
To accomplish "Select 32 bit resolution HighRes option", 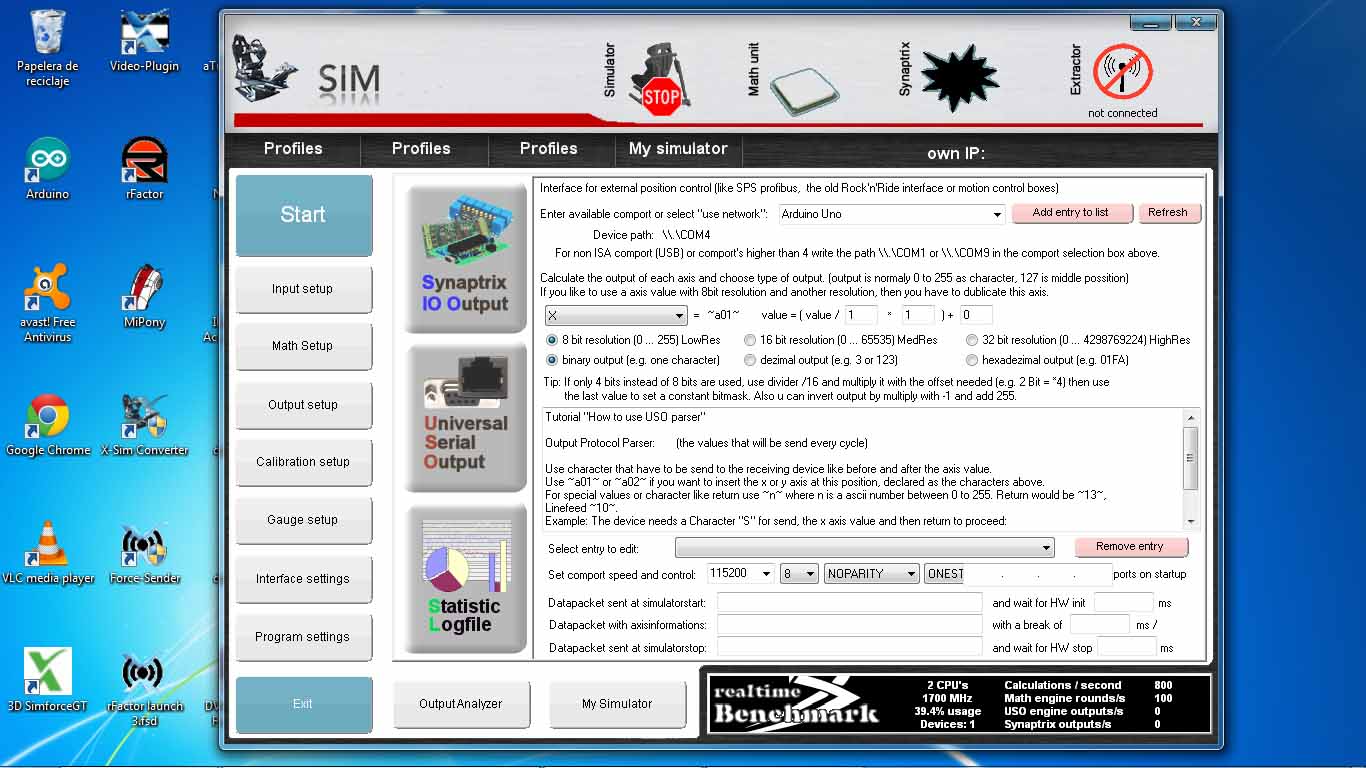I will [x=972, y=340].
